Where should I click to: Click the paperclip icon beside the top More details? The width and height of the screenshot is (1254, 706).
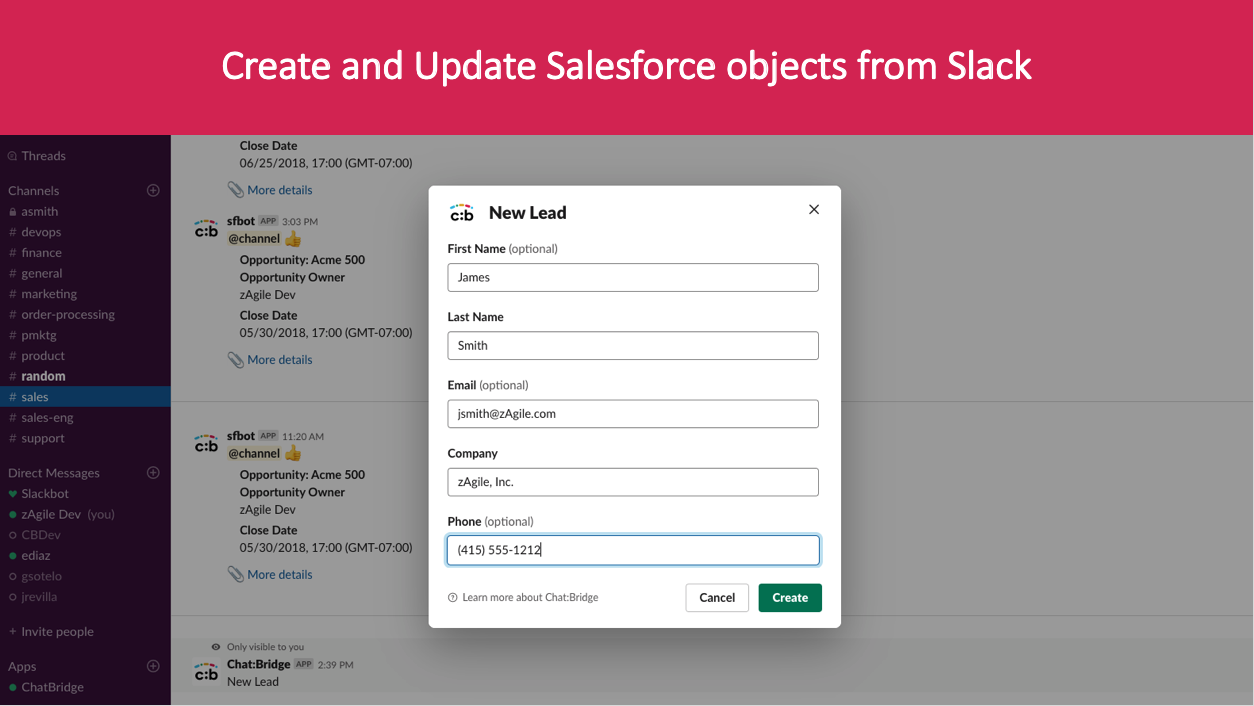tap(235, 189)
